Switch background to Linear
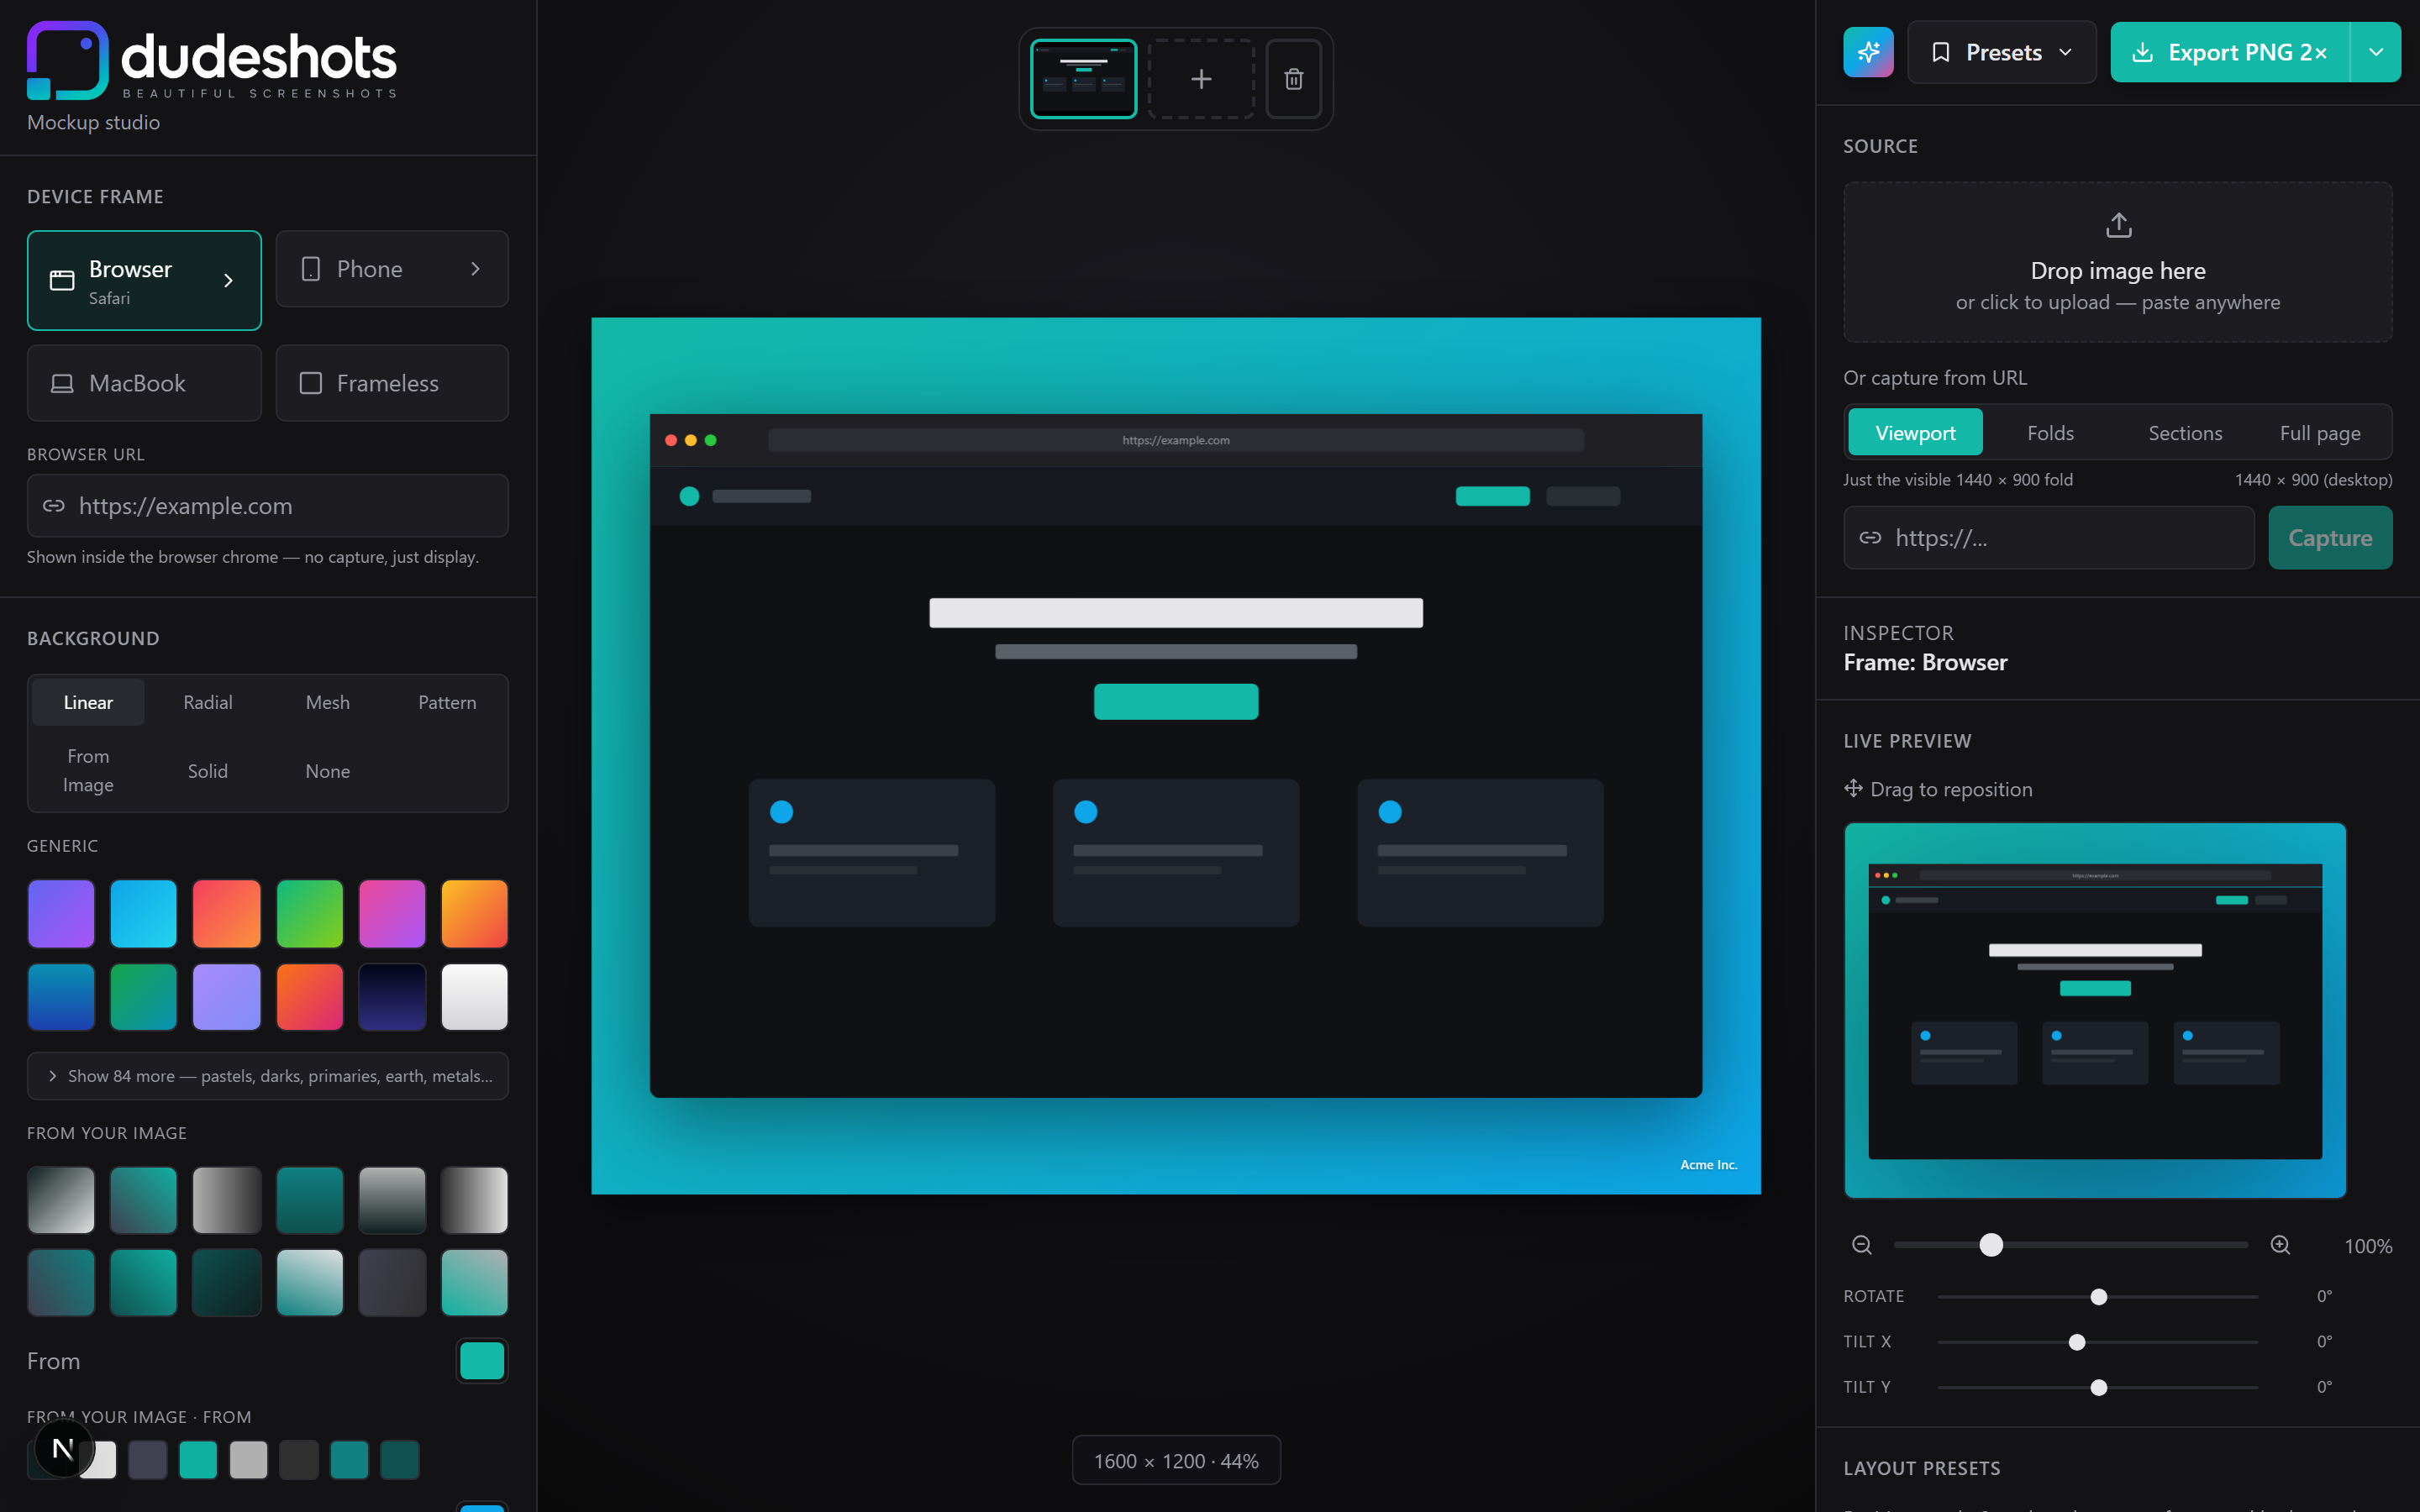 click(88, 702)
